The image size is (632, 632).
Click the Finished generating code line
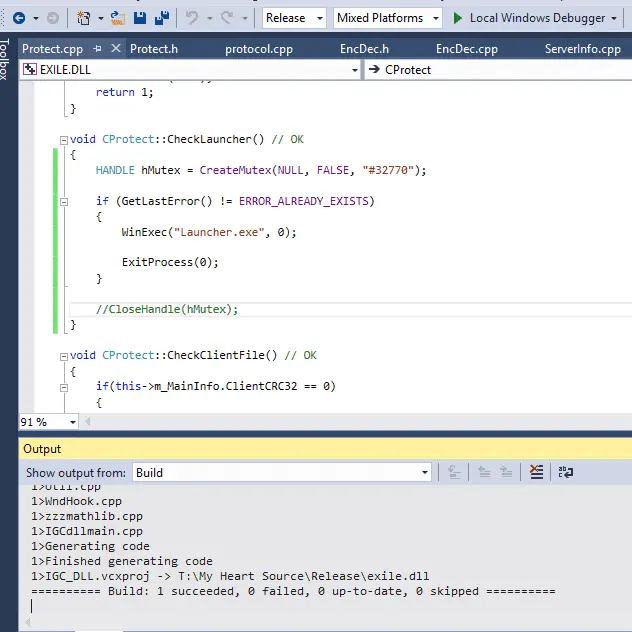click(x=122, y=561)
